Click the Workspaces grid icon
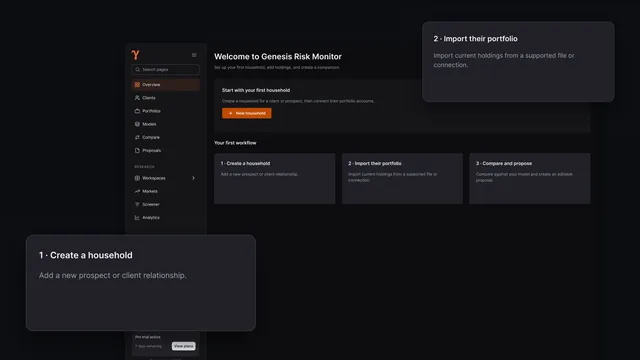 coord(137,178)
